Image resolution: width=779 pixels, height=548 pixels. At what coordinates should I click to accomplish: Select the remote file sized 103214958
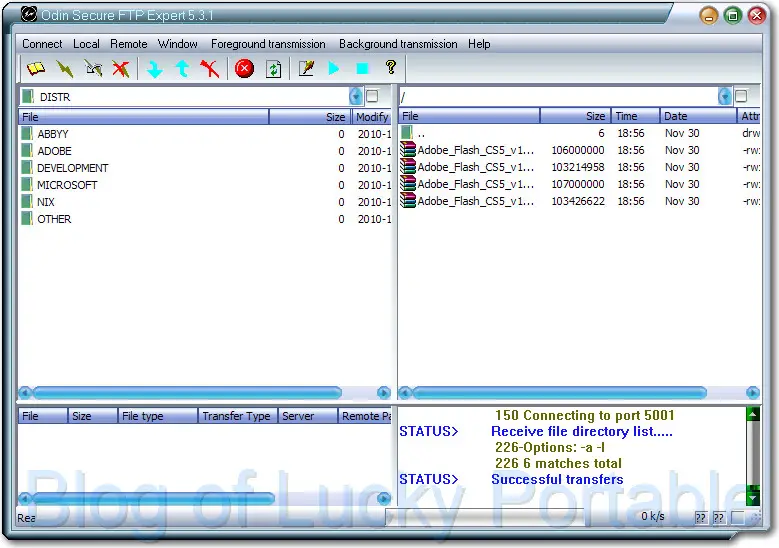[579, 167]
